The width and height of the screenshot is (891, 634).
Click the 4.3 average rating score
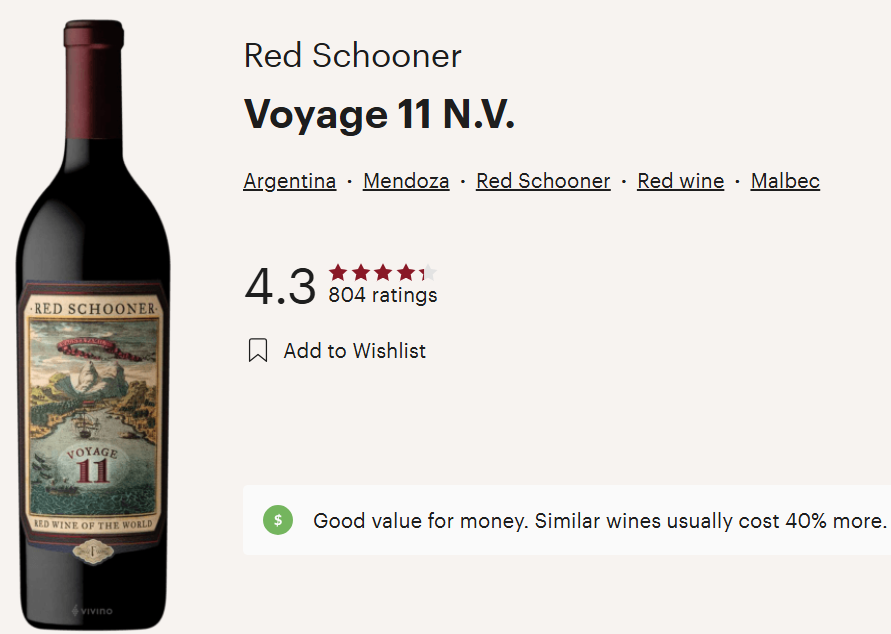tap(280, 286)
